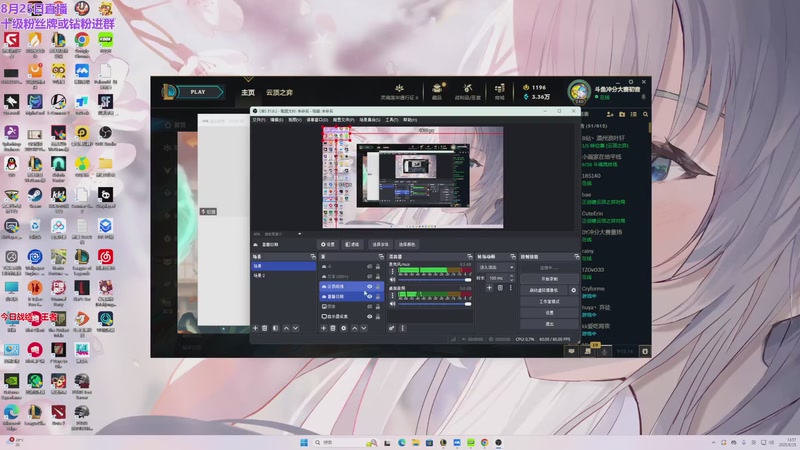Viewport: 800px width, 450px height.
Task: Adjust 麦克风/Aux volume slider
Action: tap(434, 280)
